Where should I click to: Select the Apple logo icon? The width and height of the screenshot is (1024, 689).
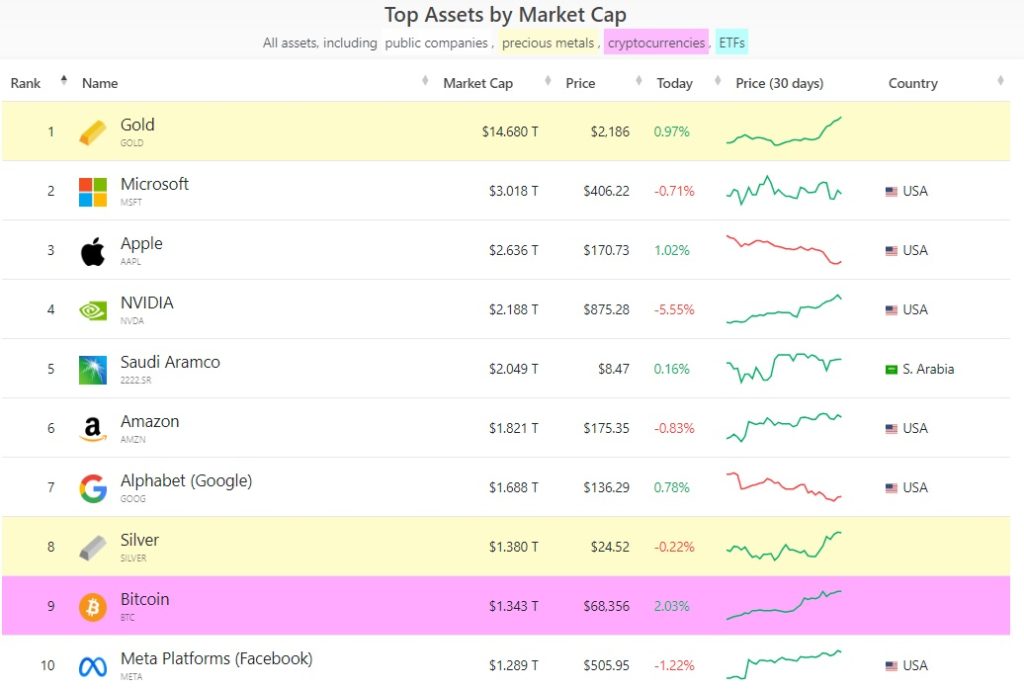click(x=92, y=250)
